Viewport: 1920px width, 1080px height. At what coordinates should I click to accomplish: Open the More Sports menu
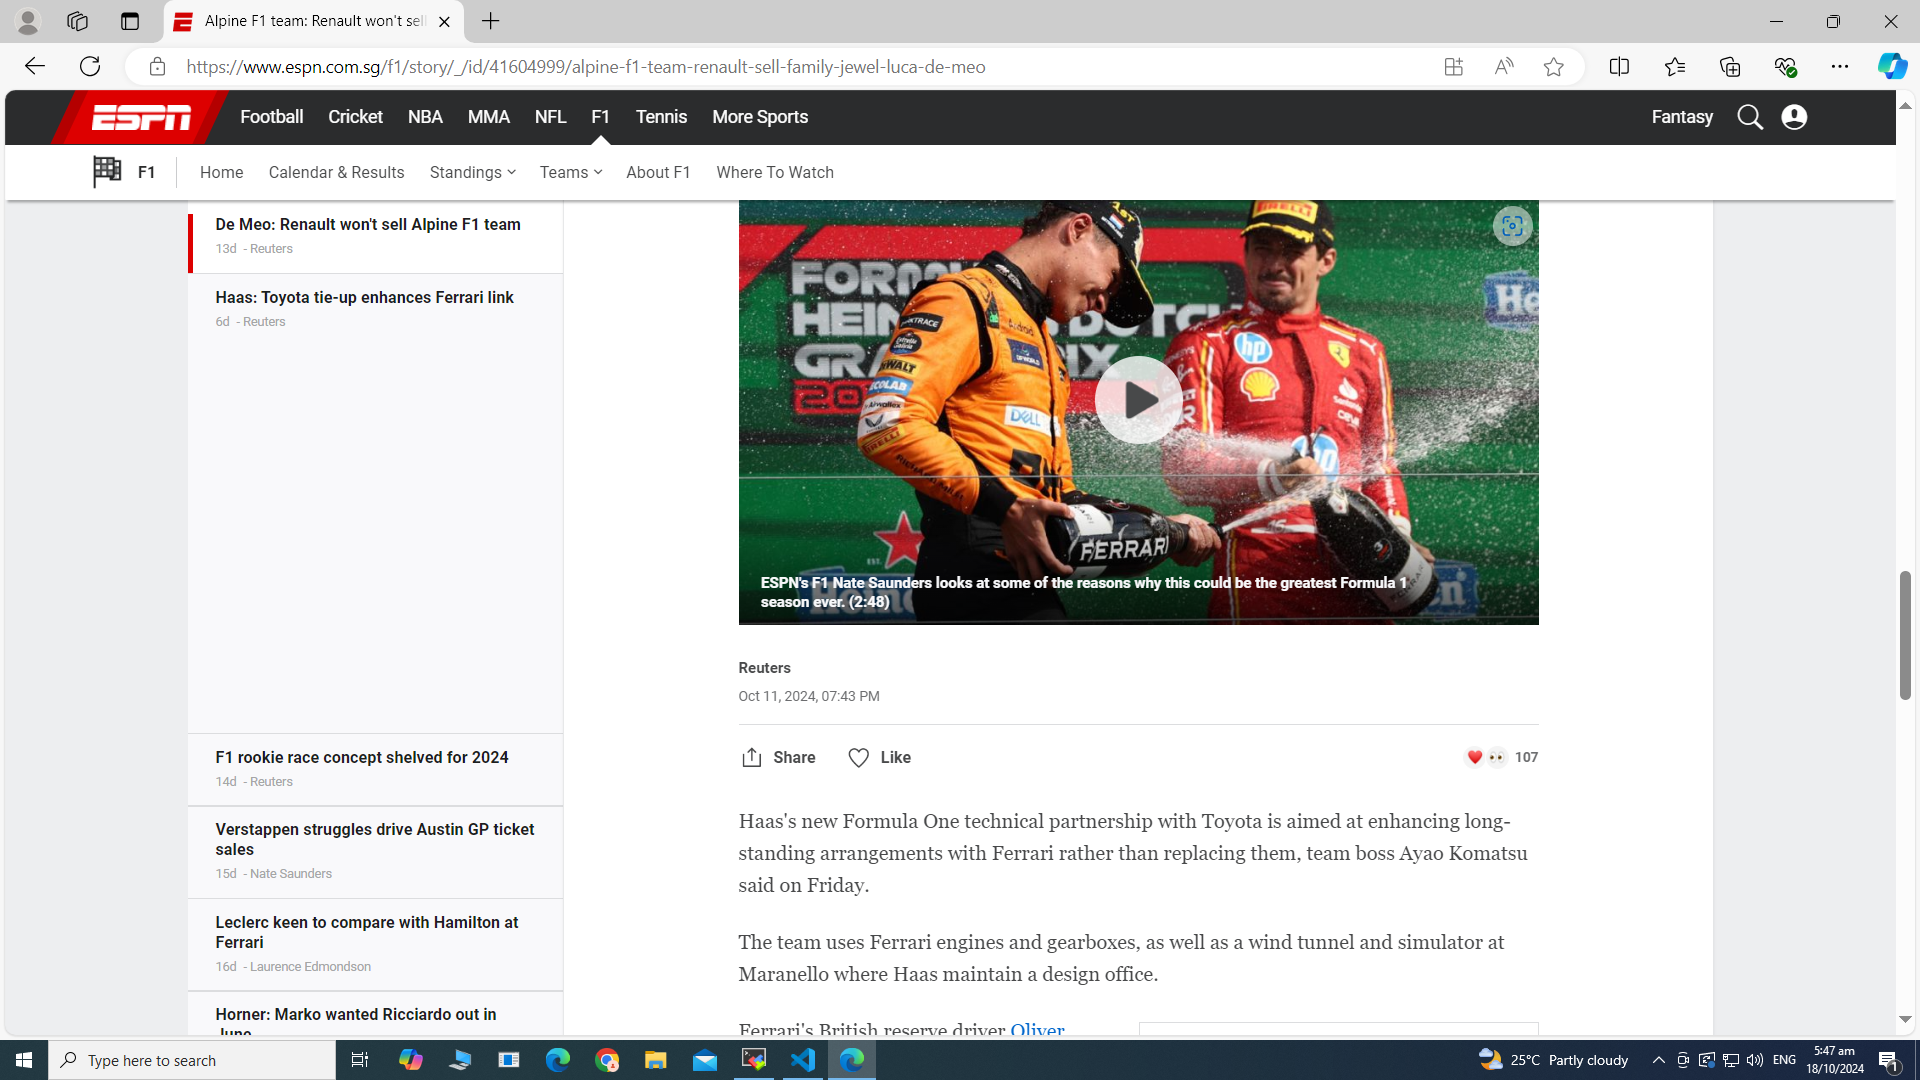tap(760, 117)
